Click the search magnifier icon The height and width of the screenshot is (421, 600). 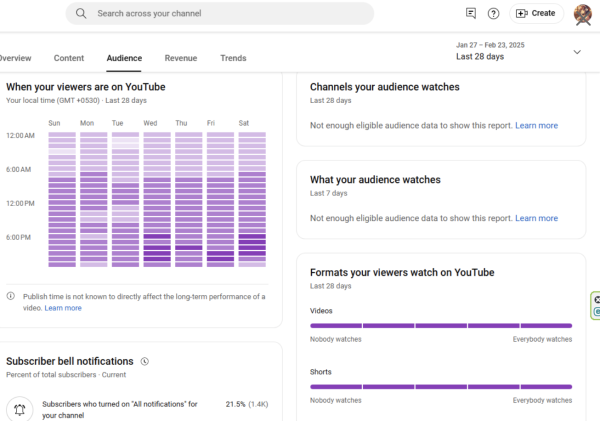(x=81, y=13)
